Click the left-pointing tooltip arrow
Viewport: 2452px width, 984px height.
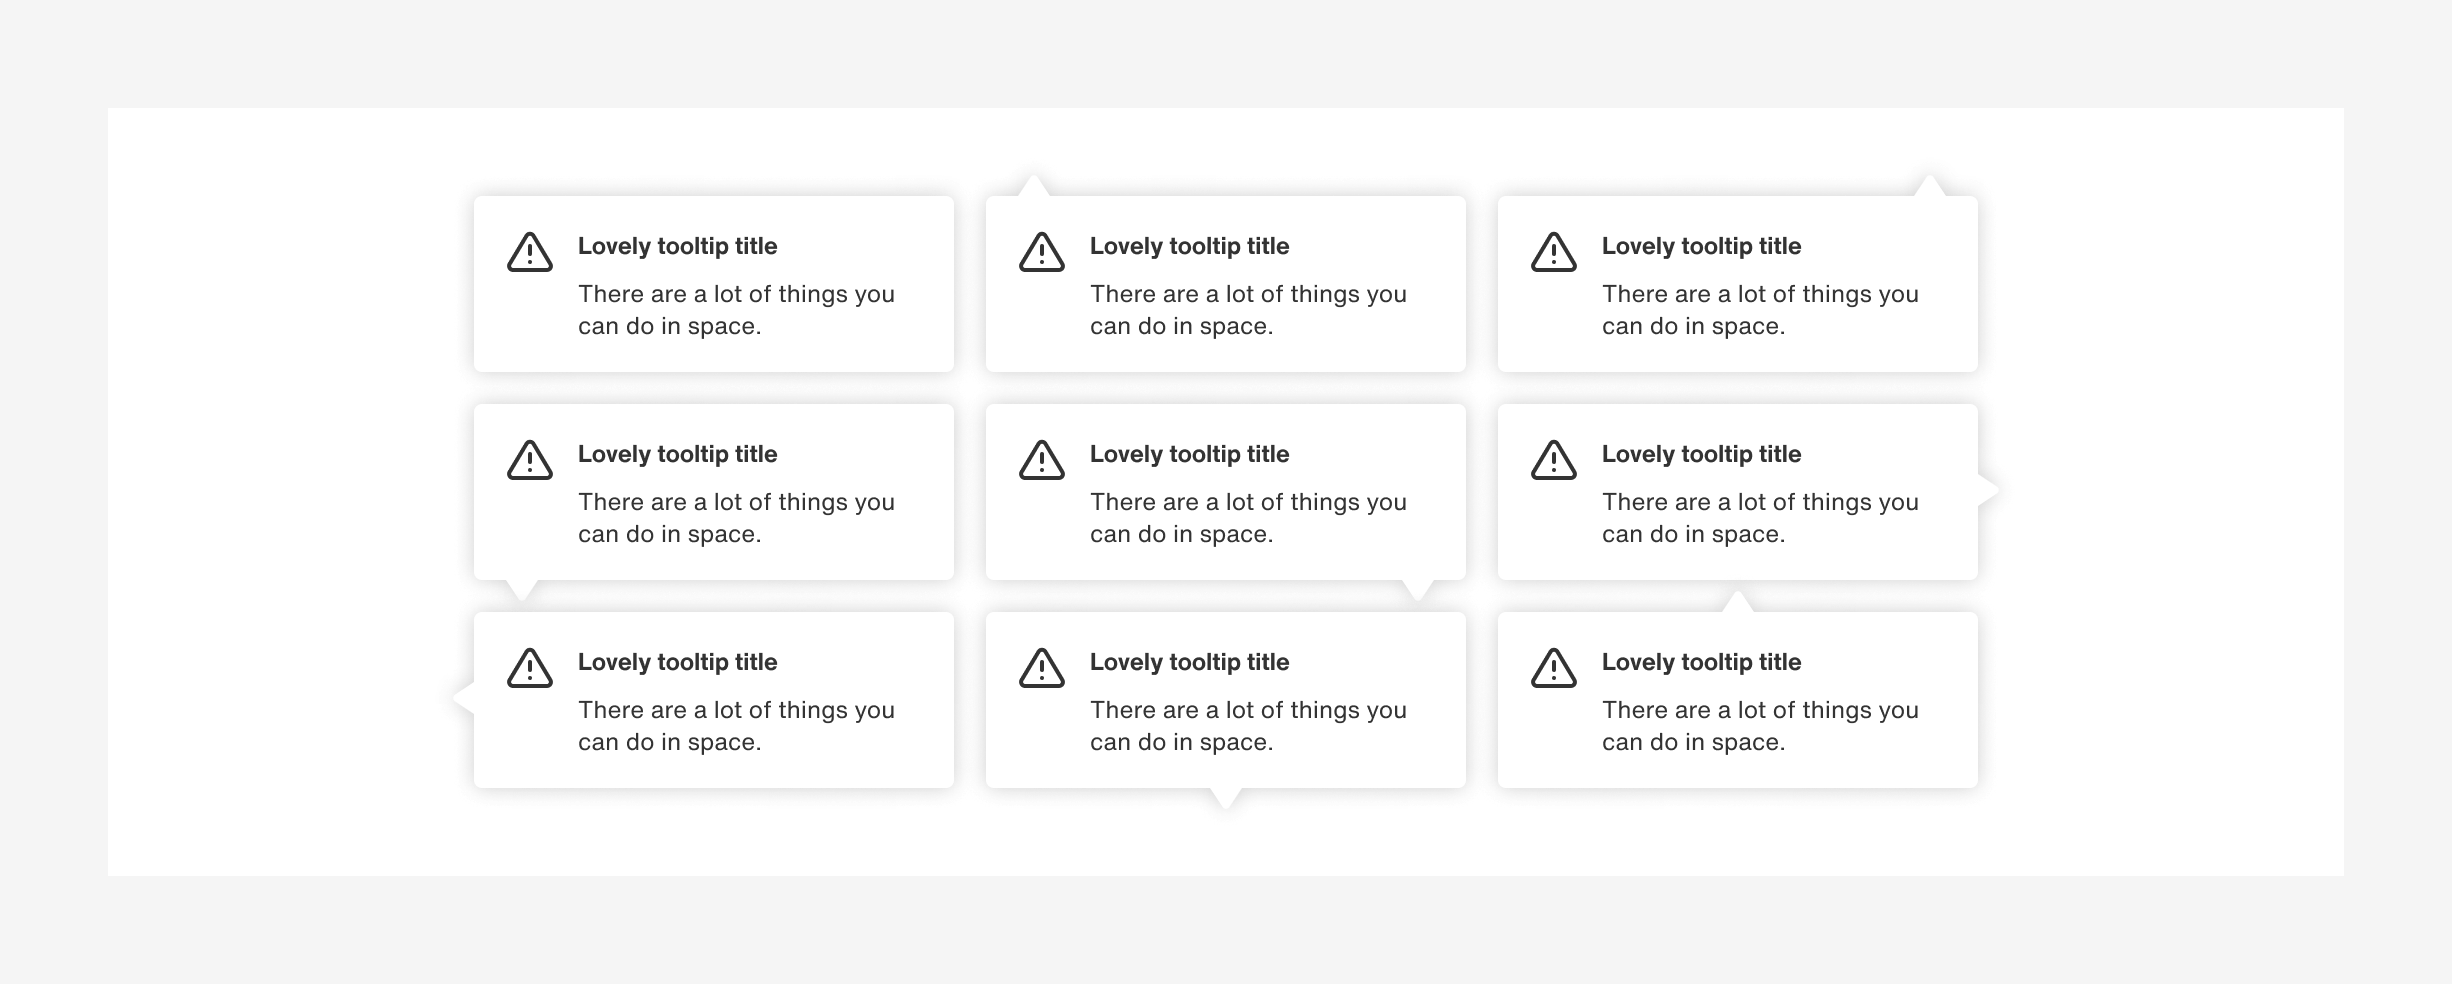(464, 697)
